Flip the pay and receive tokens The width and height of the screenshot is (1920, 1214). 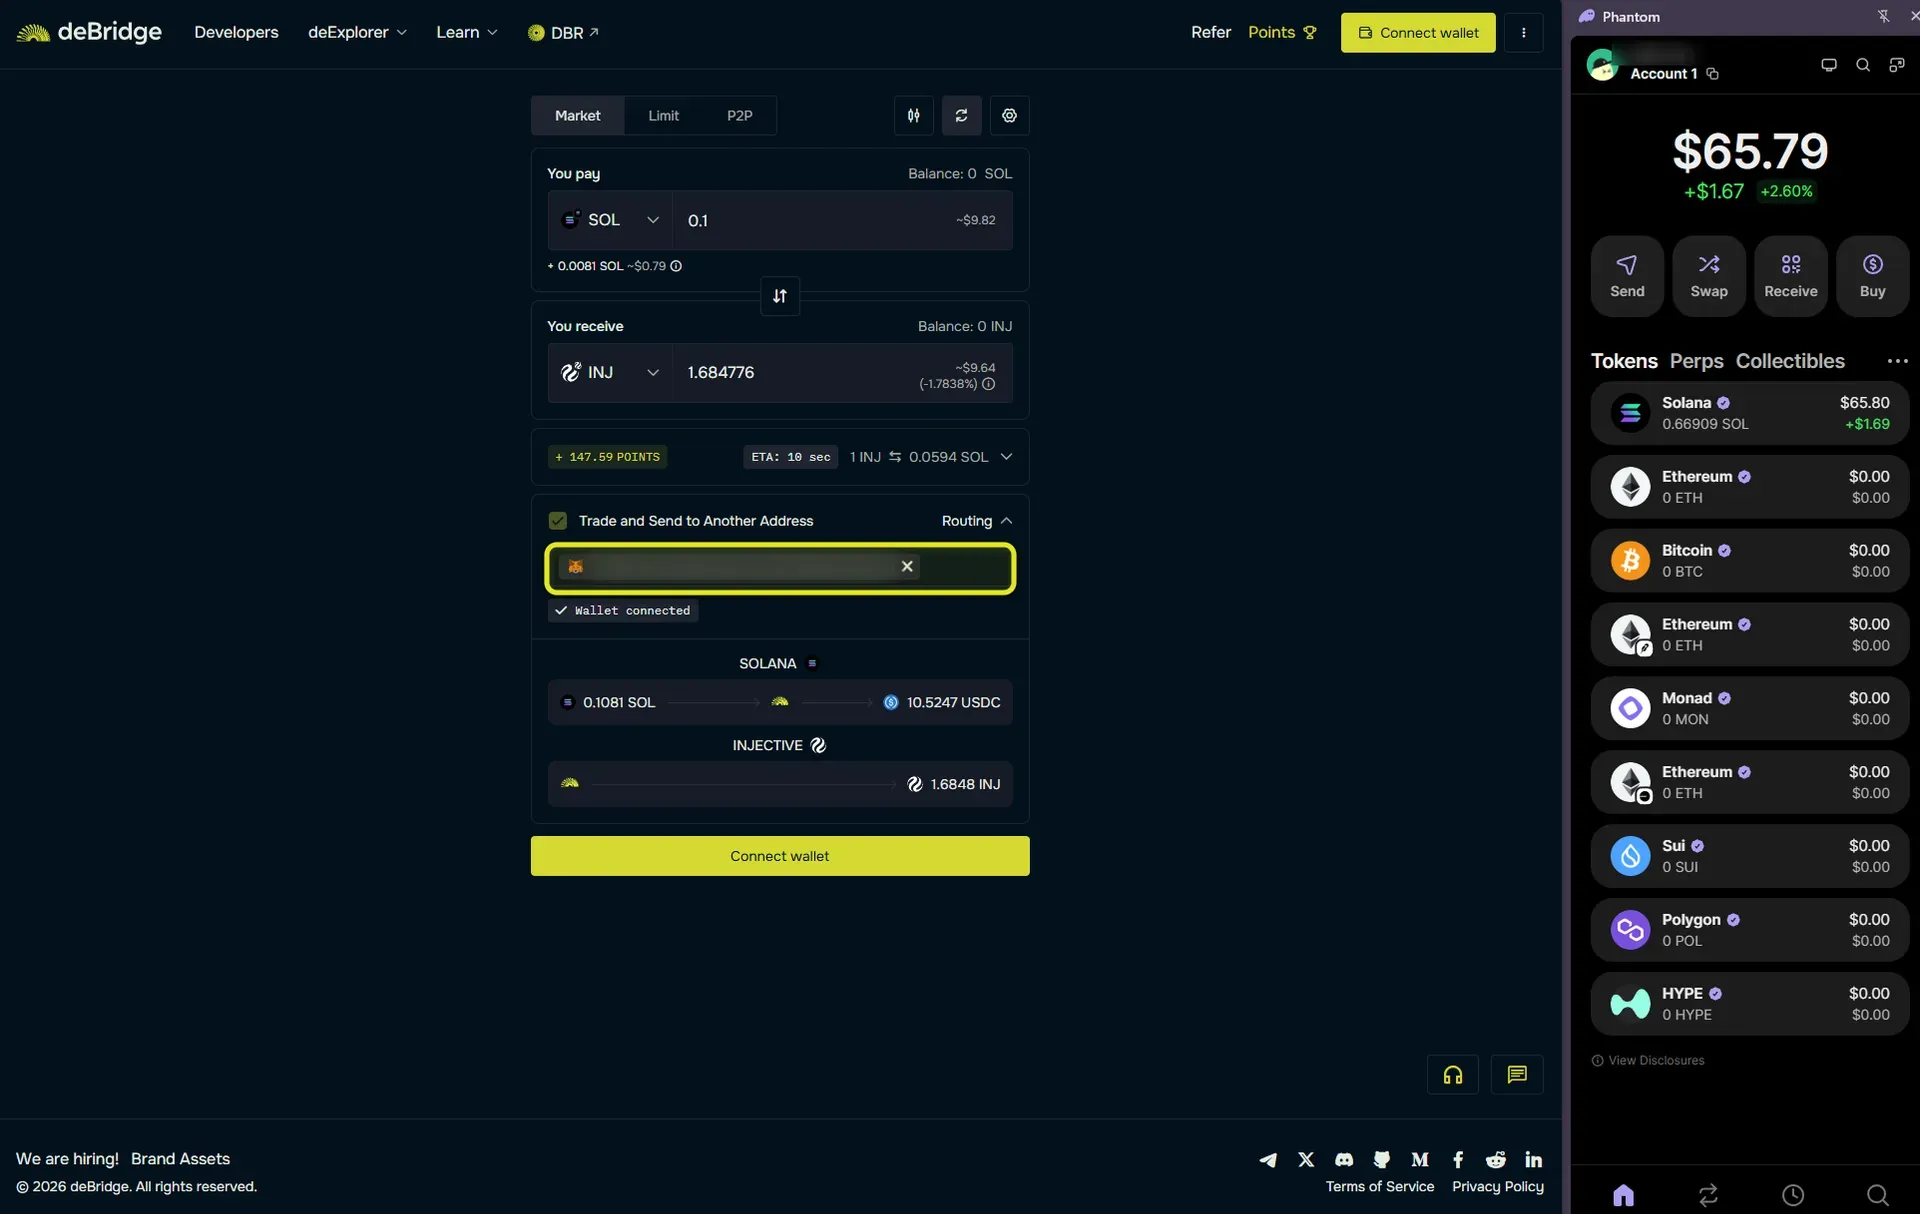coord(780,296)
